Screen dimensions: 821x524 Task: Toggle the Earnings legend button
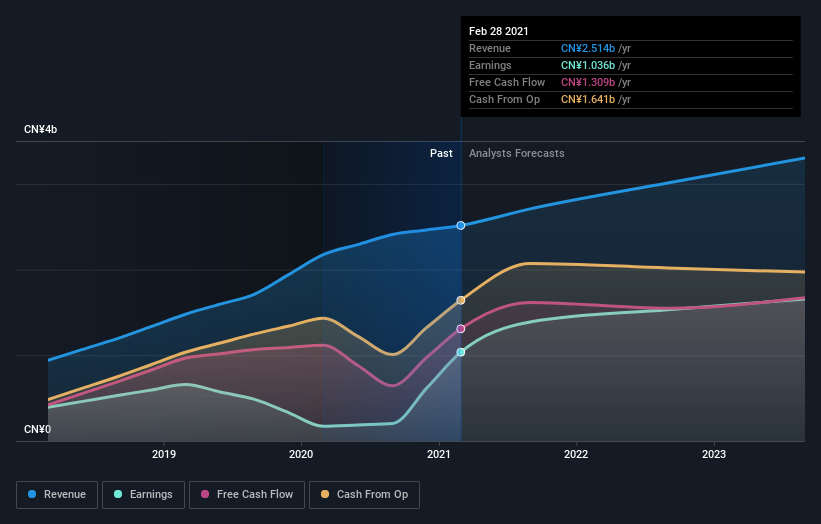143,495
